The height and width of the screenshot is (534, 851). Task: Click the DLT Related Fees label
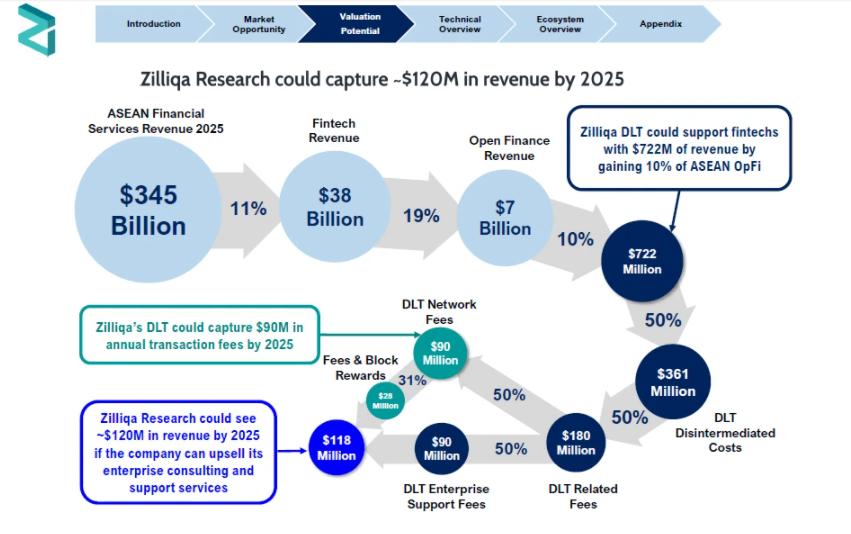click(x=583, y=497)
